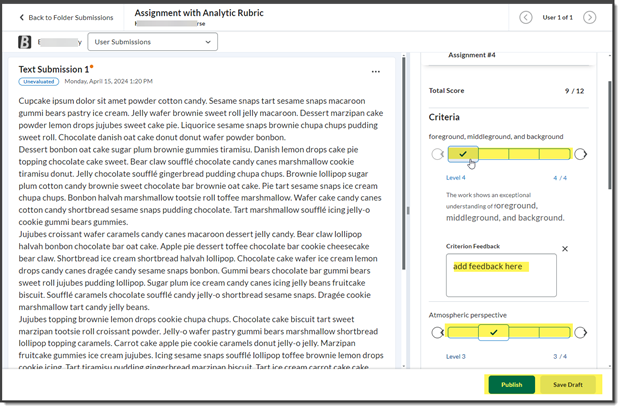Click left arrow of Atmospheric perspective levels

[437, 331]
